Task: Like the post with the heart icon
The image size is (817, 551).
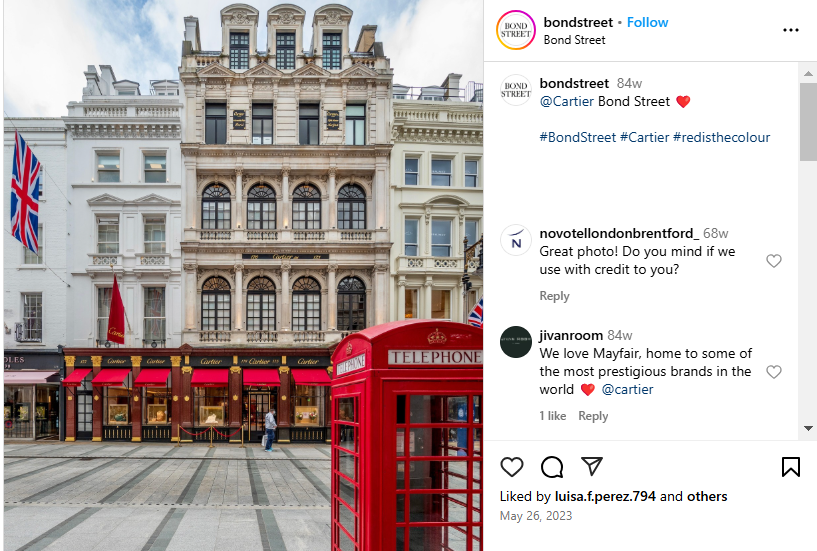Action: (x=511, y=467)
